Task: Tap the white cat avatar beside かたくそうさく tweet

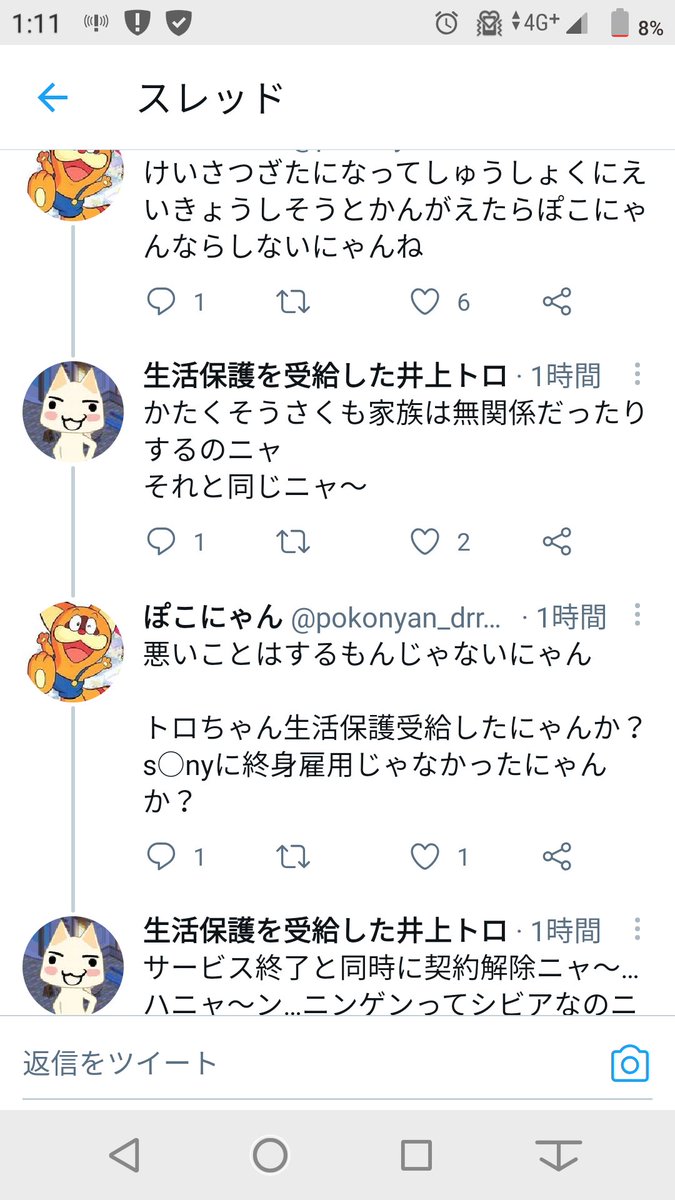Action: [x=73, y=411]
